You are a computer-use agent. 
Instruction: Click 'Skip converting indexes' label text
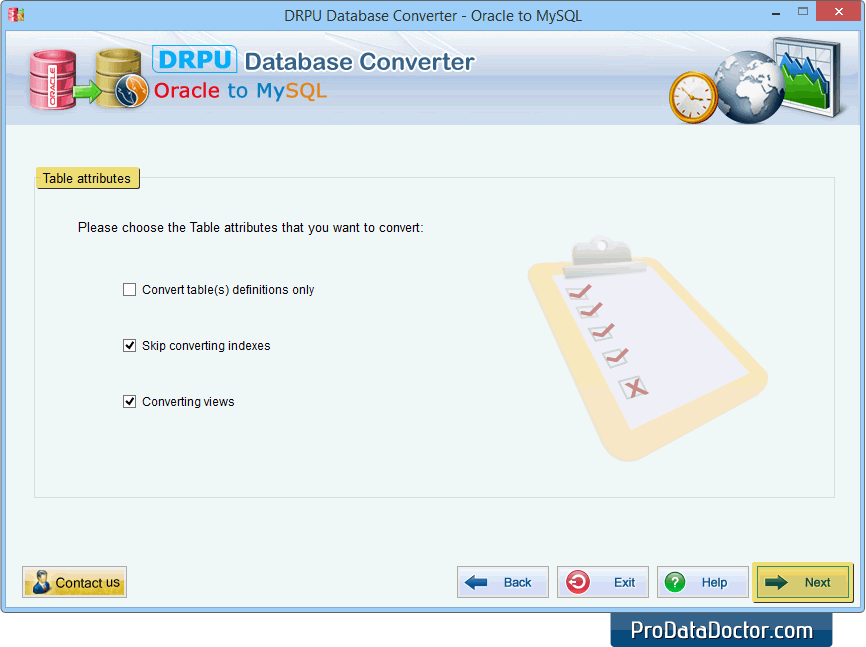[x=206, y=345]
